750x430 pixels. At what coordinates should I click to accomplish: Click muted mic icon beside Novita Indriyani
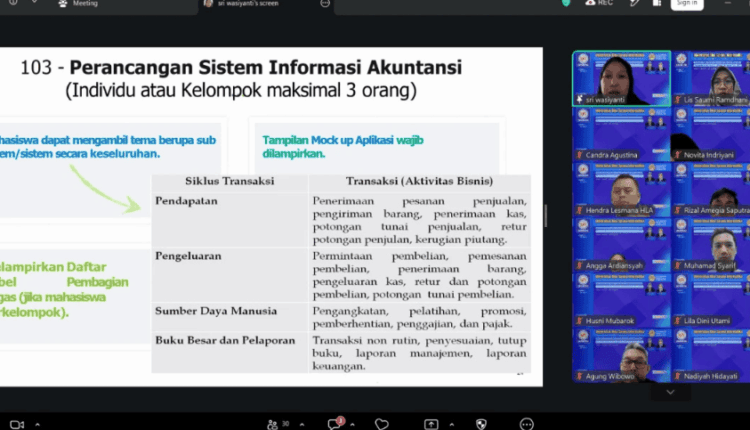[678, 155]
